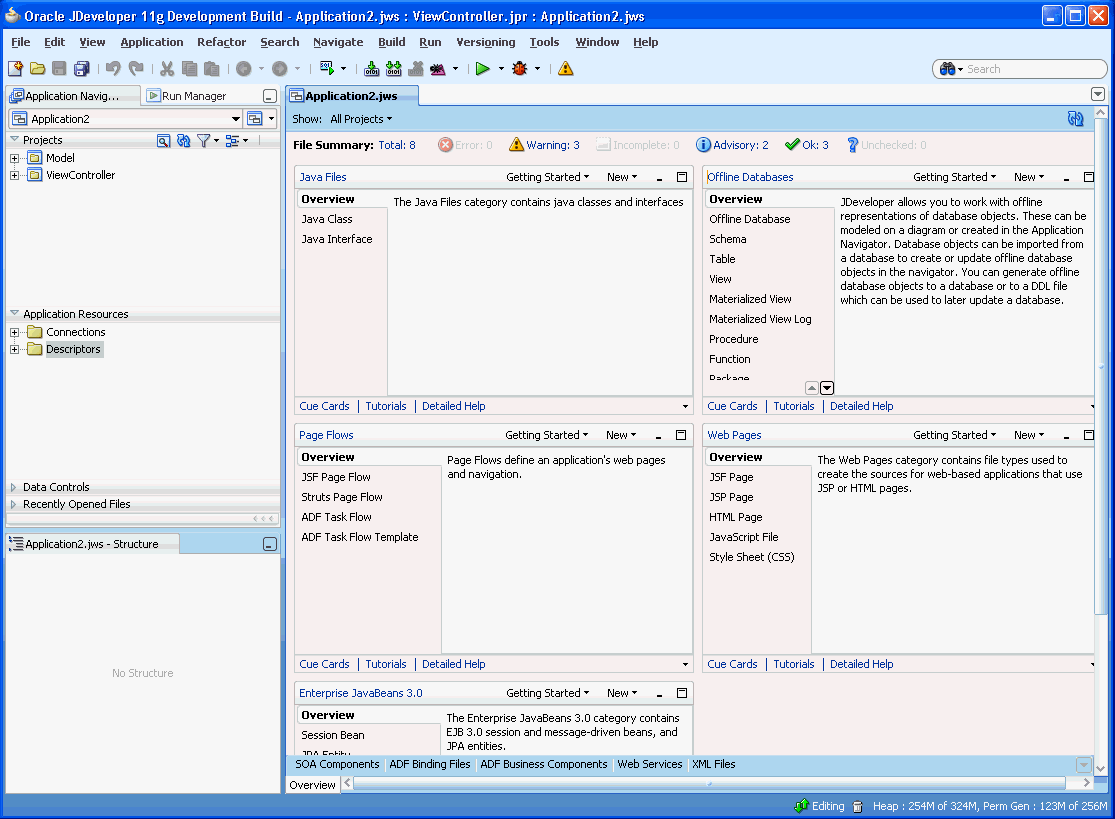The height and width of the screenshot is (819, 1115).
Task: Open Detailed Help under Offline Databases
Action: (861, 406)
